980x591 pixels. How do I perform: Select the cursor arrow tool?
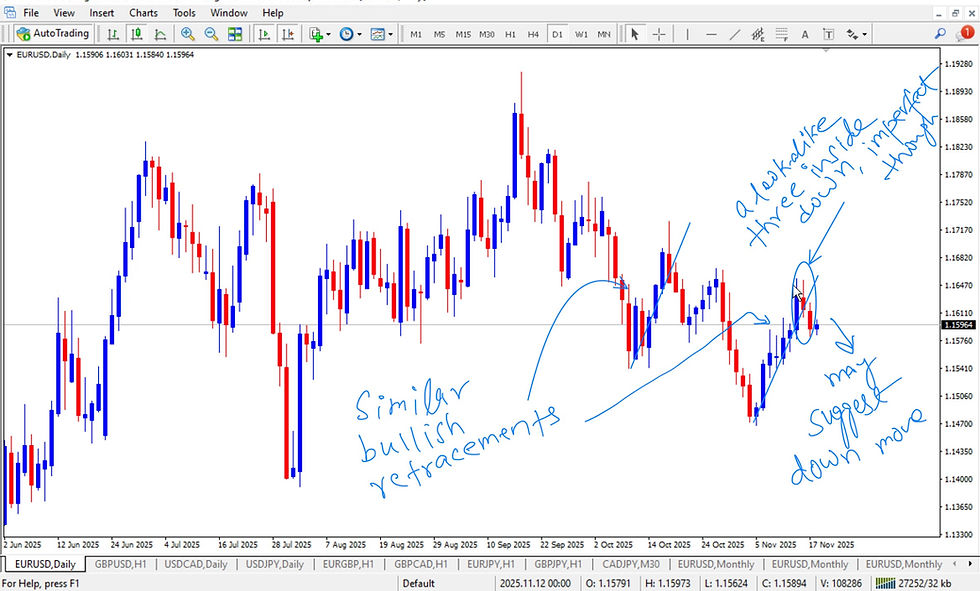point(635,34)
